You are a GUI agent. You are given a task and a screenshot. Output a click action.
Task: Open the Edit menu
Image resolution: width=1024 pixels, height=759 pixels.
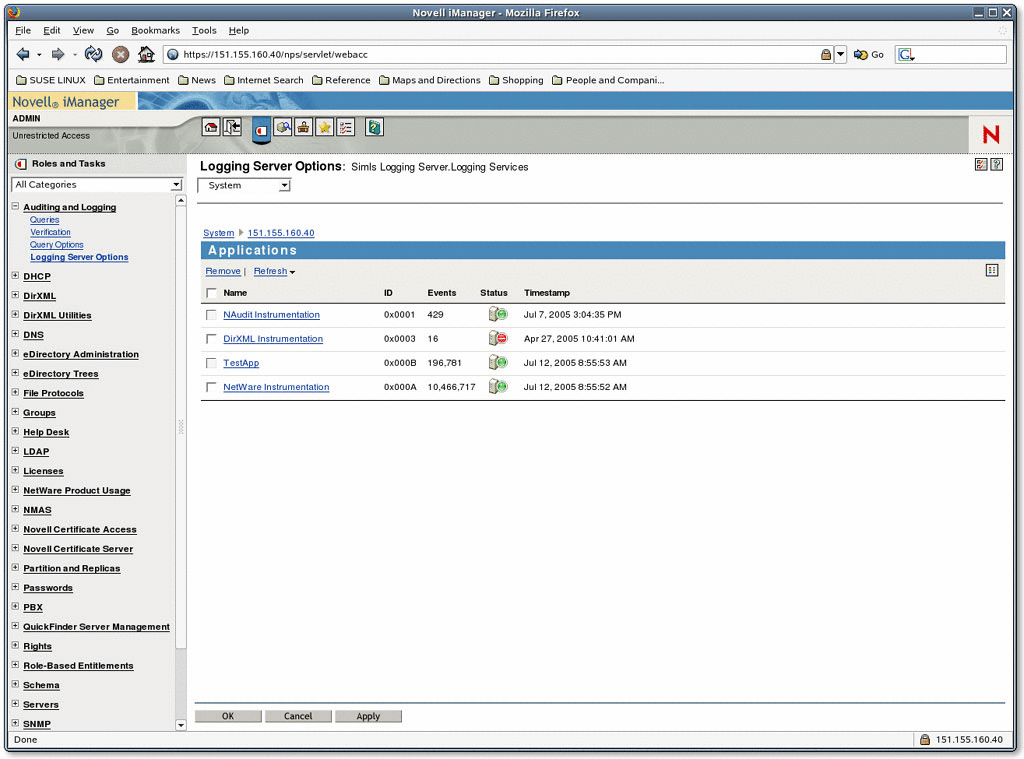coord(52,30)
